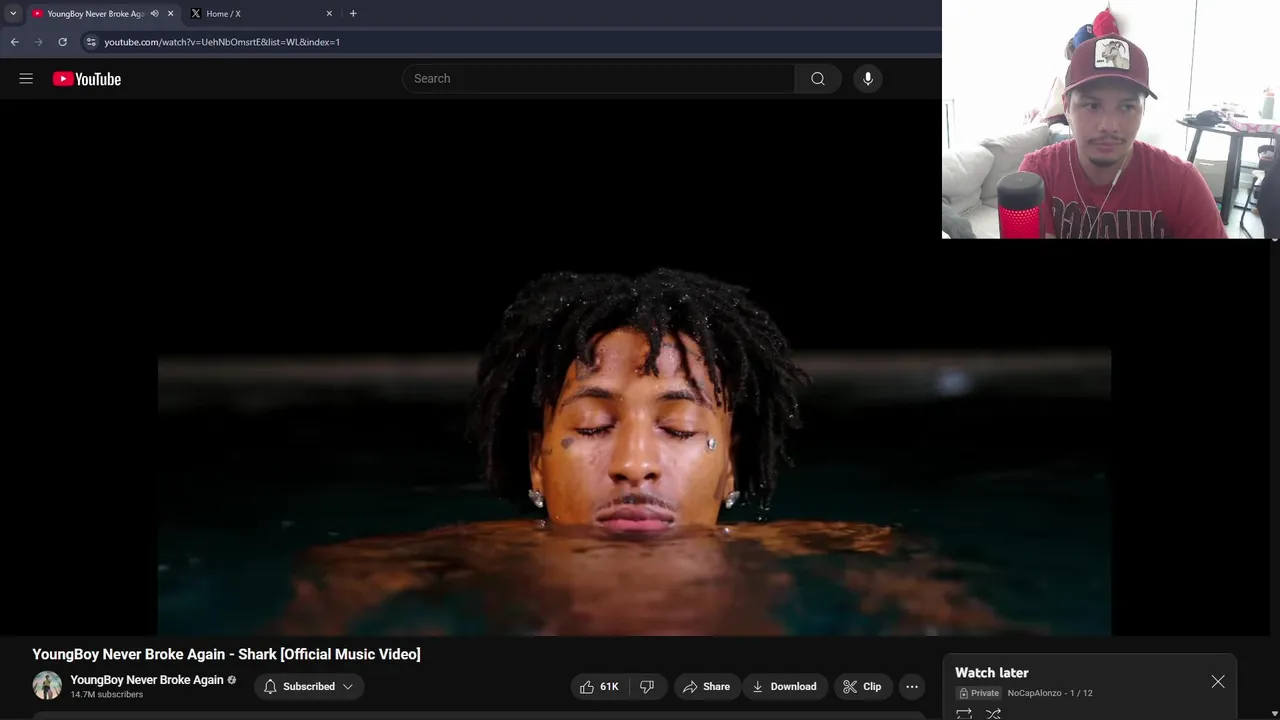Open YoungBoy Never Broke Again channel avatar
Image resolution: width=1280 pixels, height=720 pixels.
click(x=47, y=686)
